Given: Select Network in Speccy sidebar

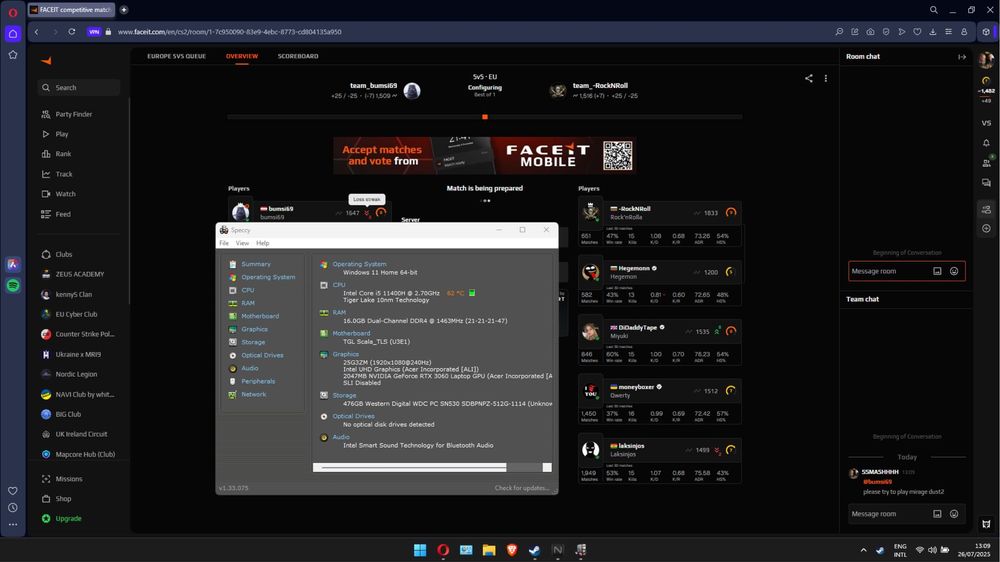Looking at the screenshot, I should tap(253, 395).
